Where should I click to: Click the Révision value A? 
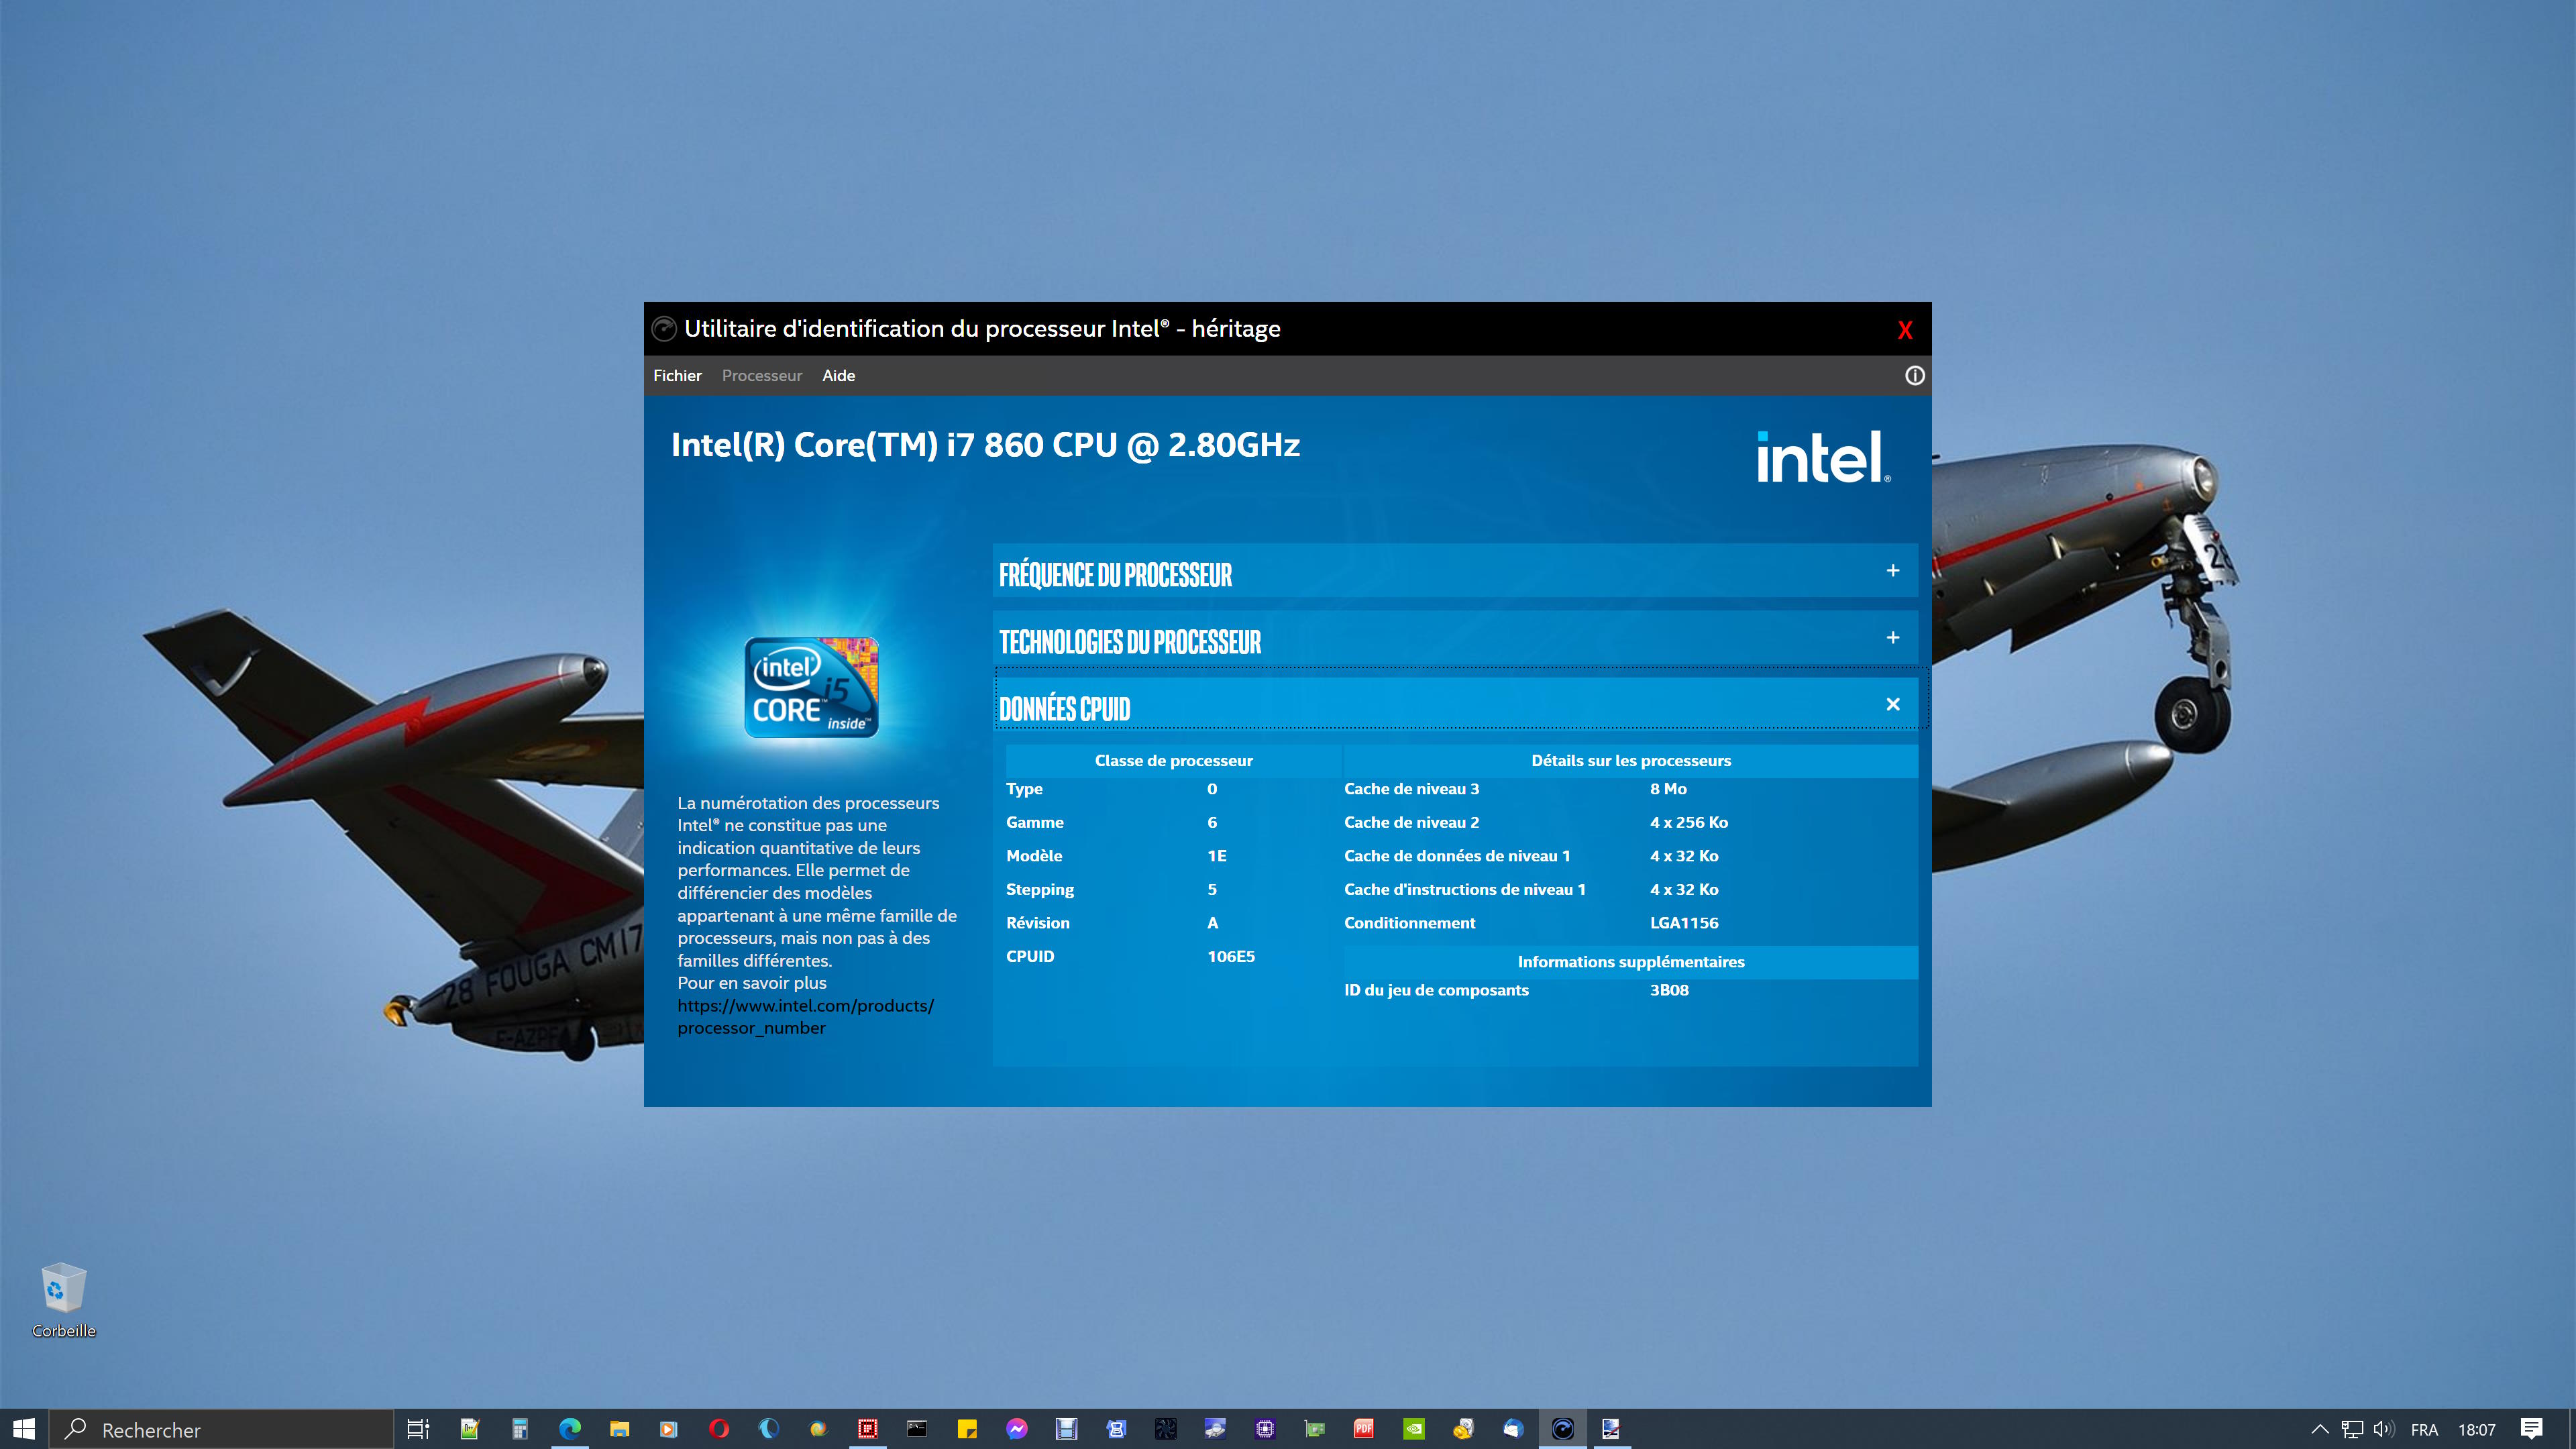click(1212, 922)
